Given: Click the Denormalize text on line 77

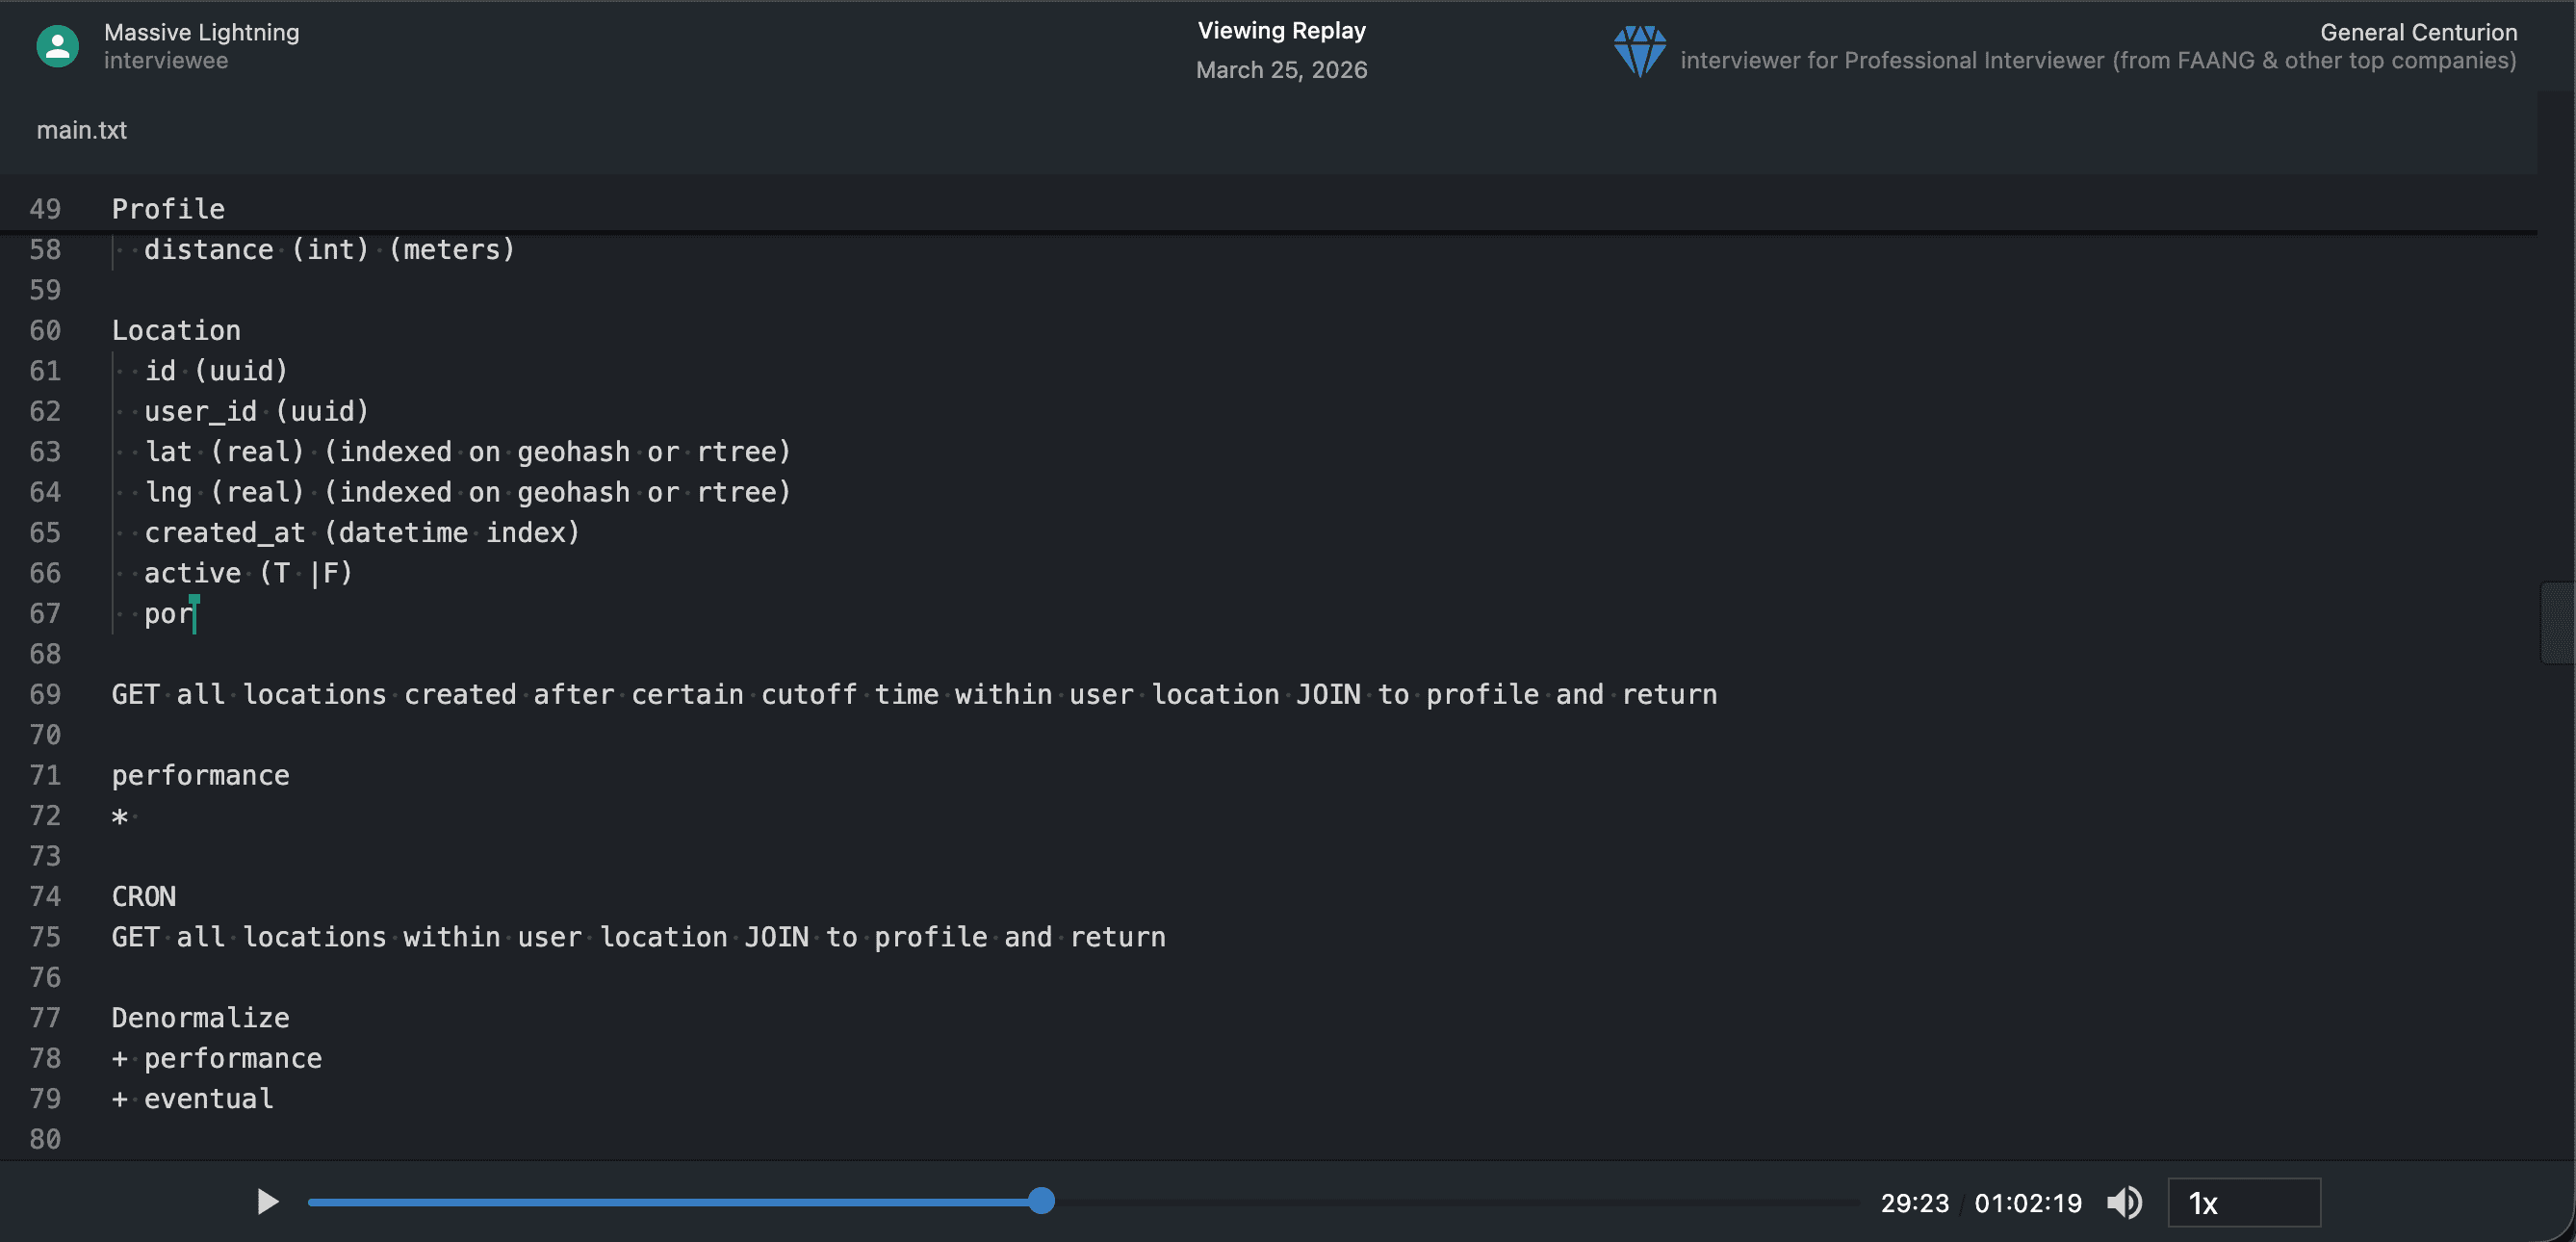Looking at the screenshot, I should pyautogui.click(x=200, y=1018).
